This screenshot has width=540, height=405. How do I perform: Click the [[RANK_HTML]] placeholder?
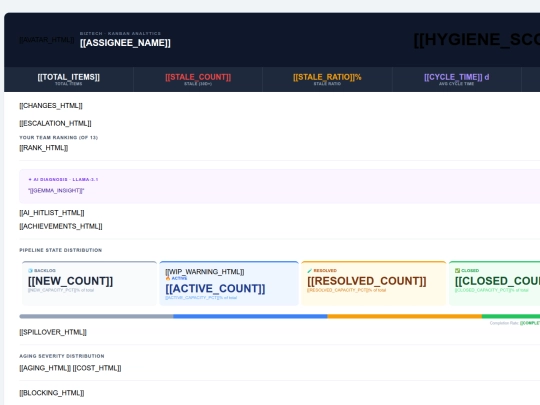coord(44,148)
